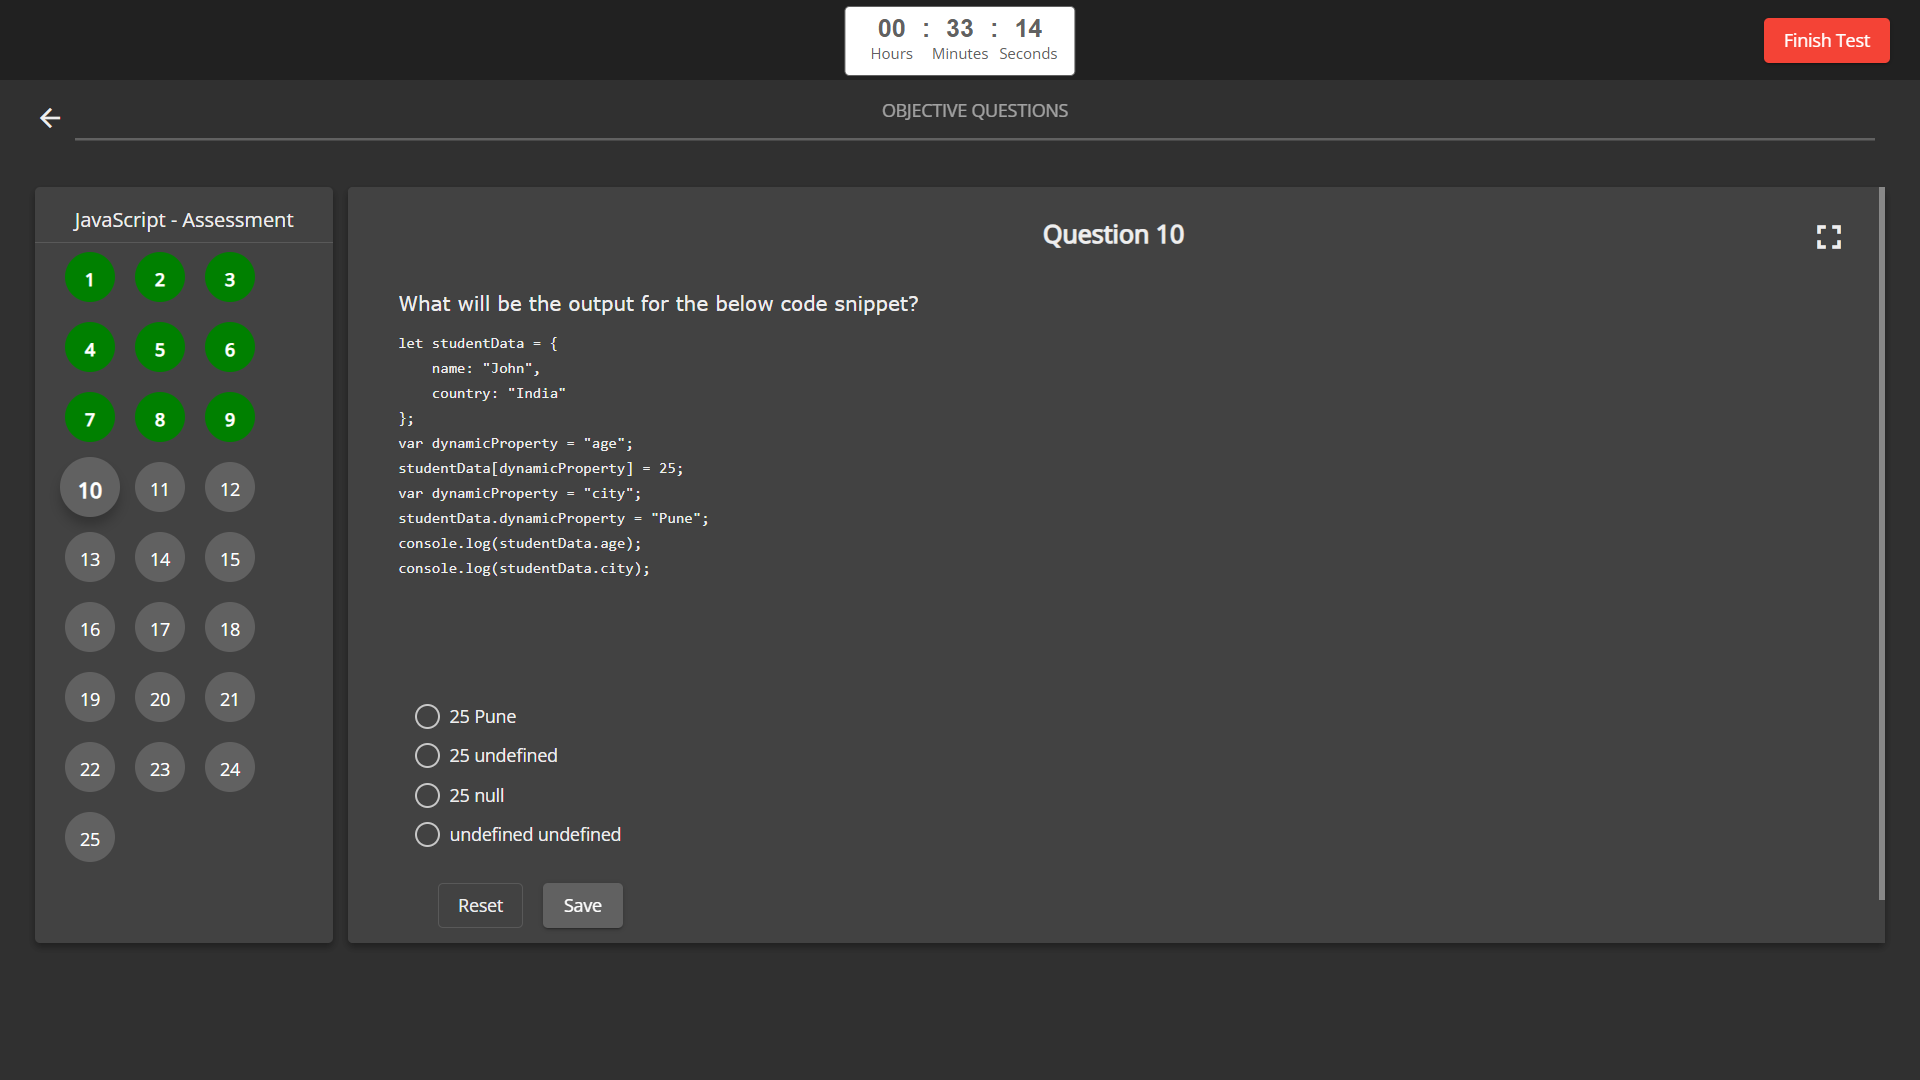Open question 12
The width and height of the screenshot is (1920, 1080).
coord(230,489)
